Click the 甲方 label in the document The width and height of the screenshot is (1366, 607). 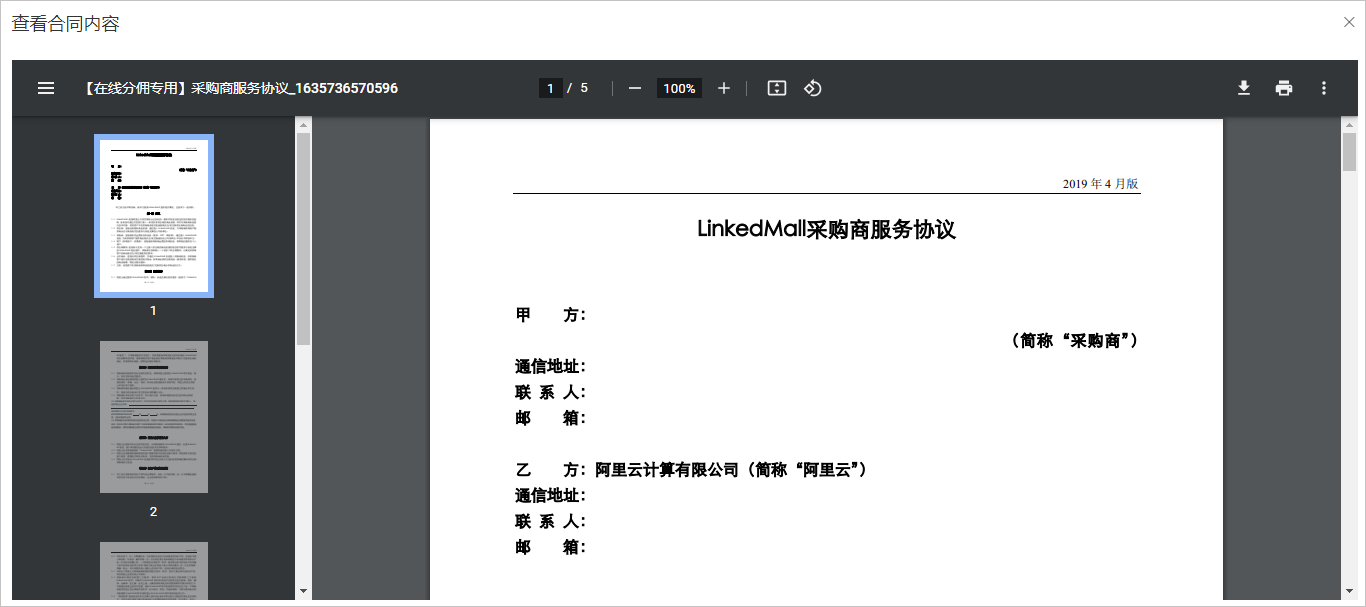pos(551,315)
